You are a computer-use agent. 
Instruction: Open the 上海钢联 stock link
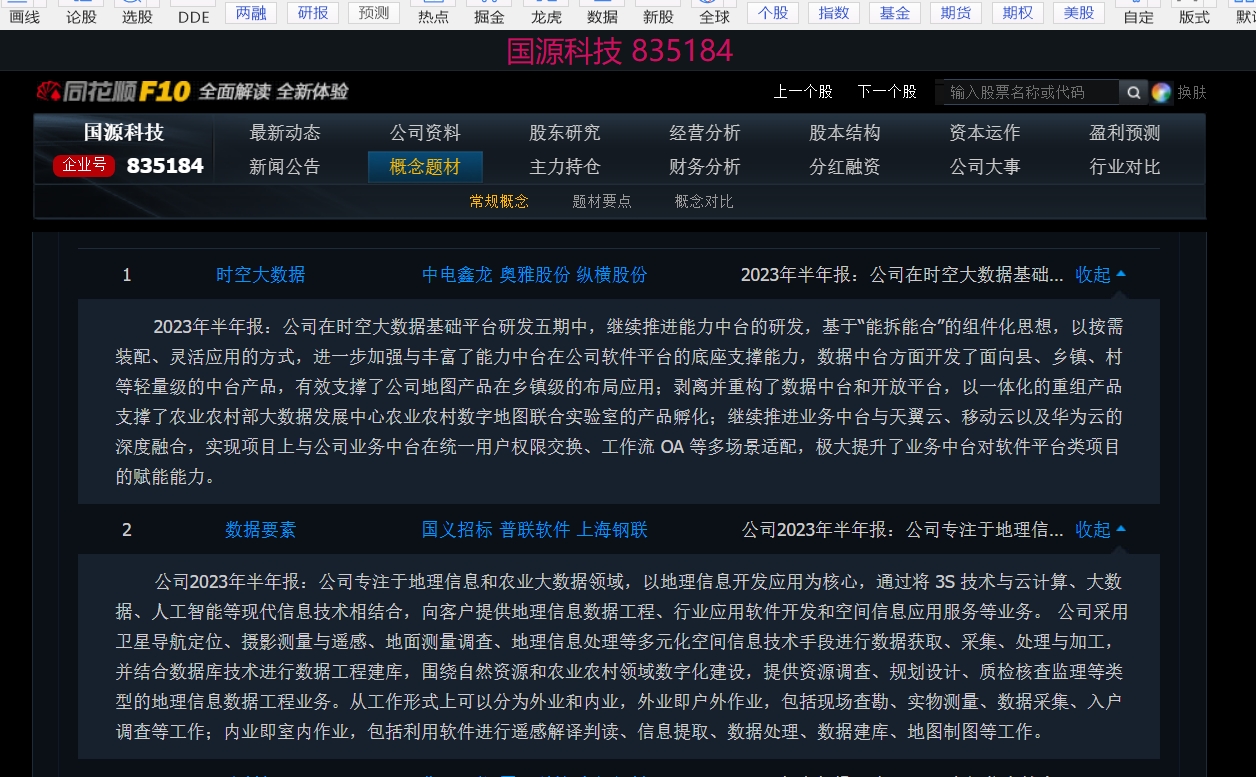(612, 530)
